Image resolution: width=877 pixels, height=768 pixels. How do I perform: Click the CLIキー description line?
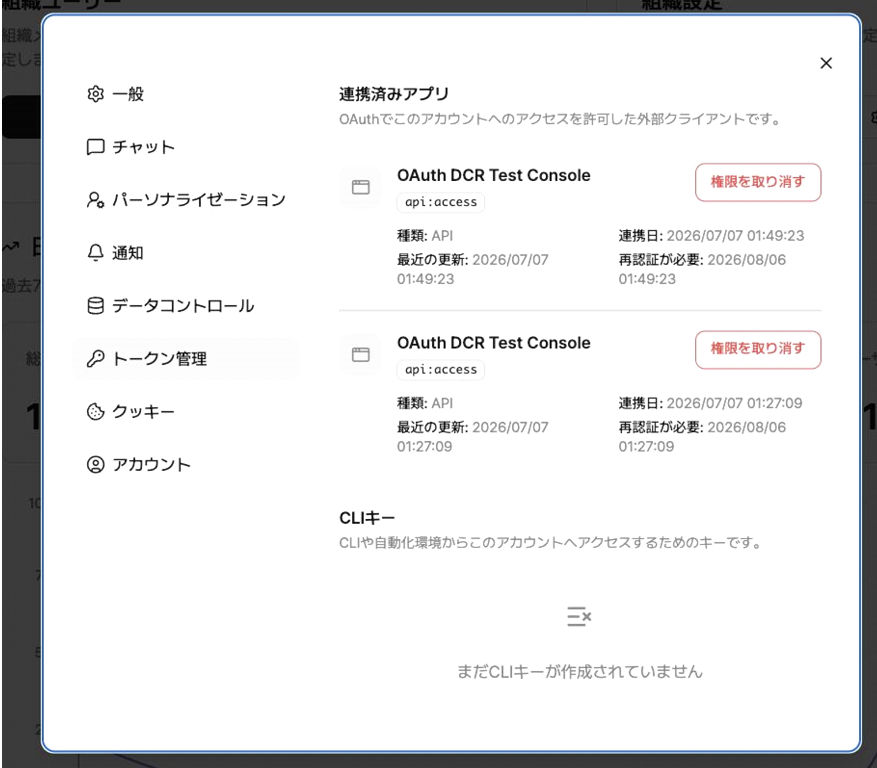[550, 543]
